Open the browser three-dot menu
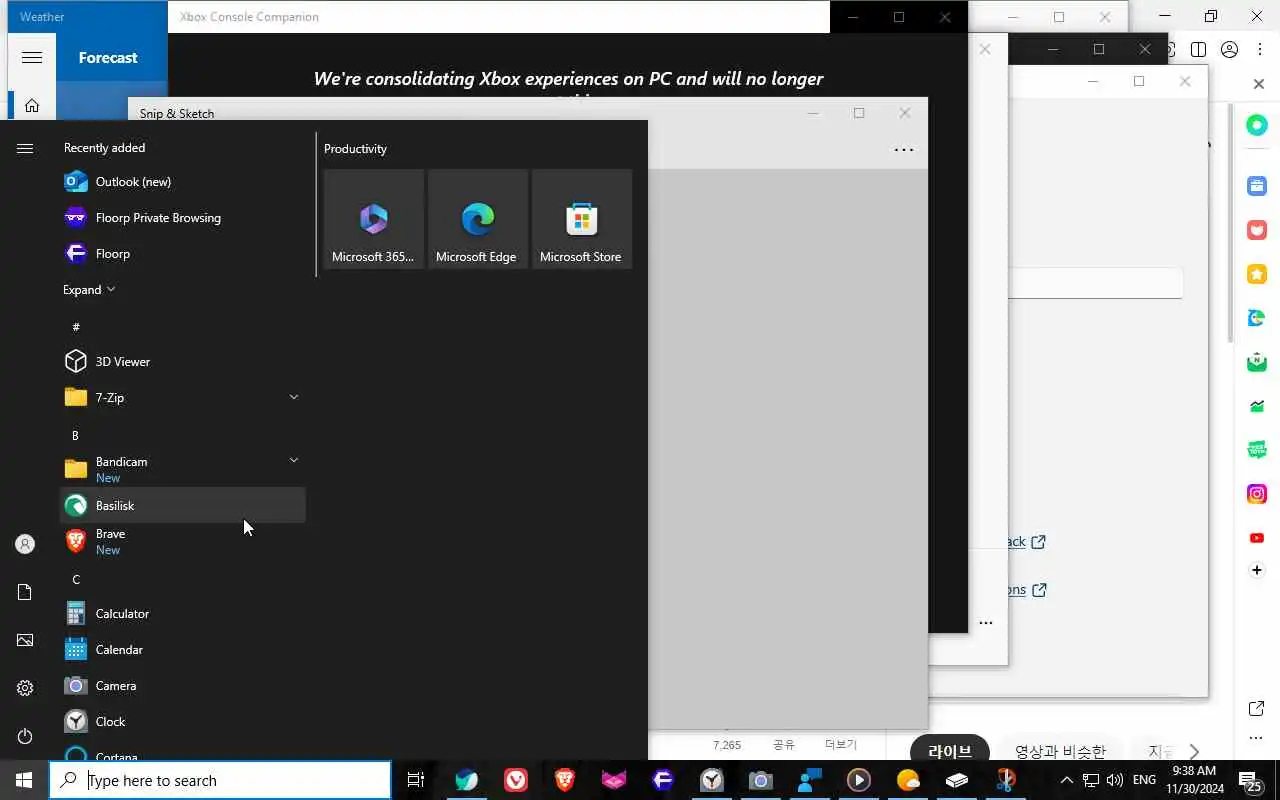Screen dimensions: 1280x800 [x=1260, y=50]
